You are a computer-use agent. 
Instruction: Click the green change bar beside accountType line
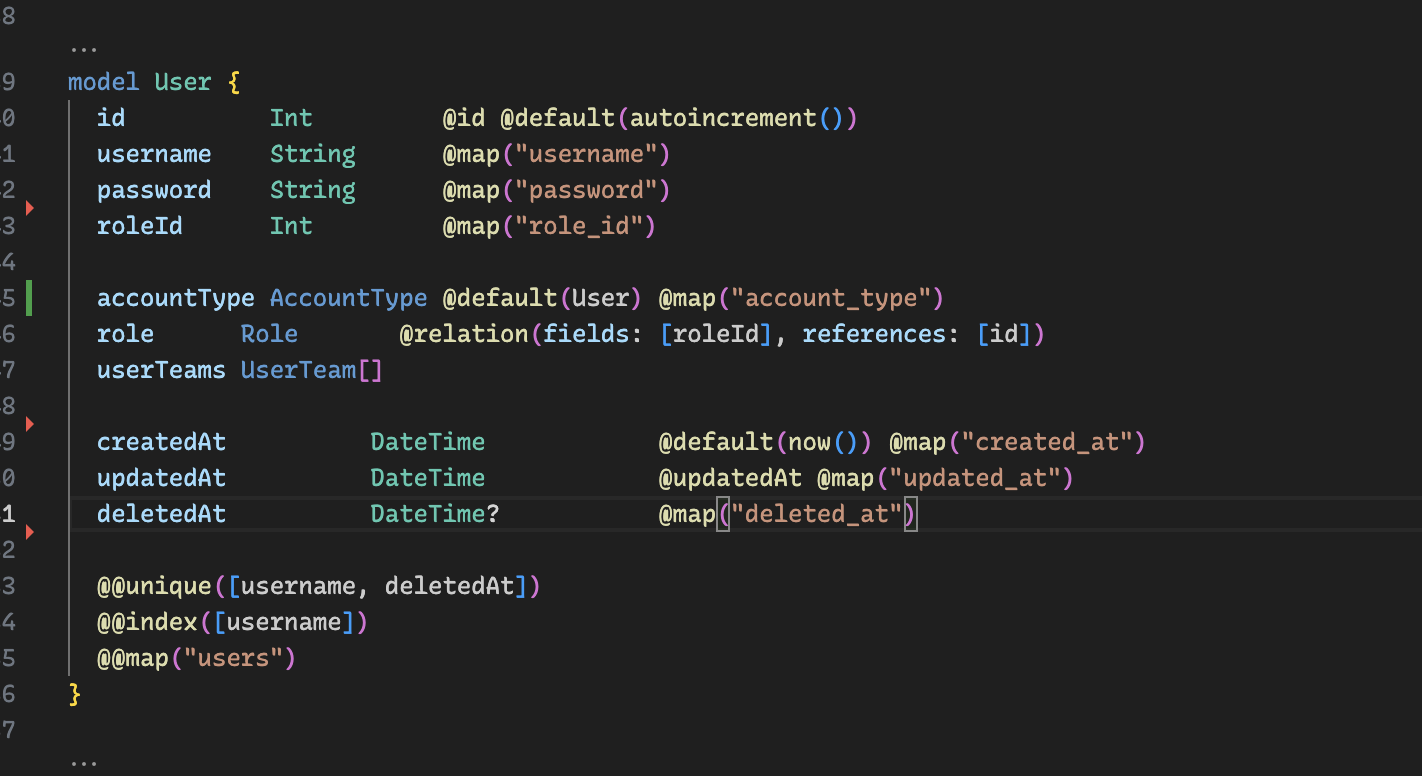click(29, 298)
